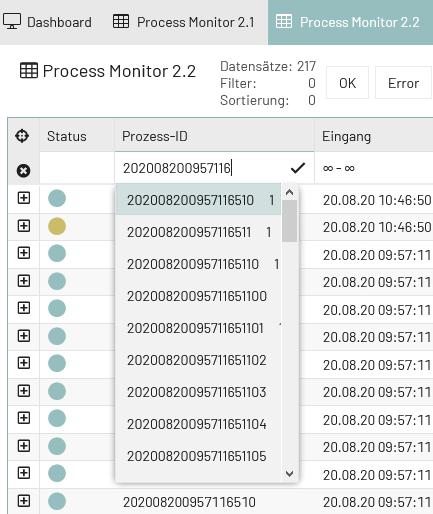This screenshot has width=433, height=514.
Task: Click the Filter: 0 count
Action: [x=312, y=83]
